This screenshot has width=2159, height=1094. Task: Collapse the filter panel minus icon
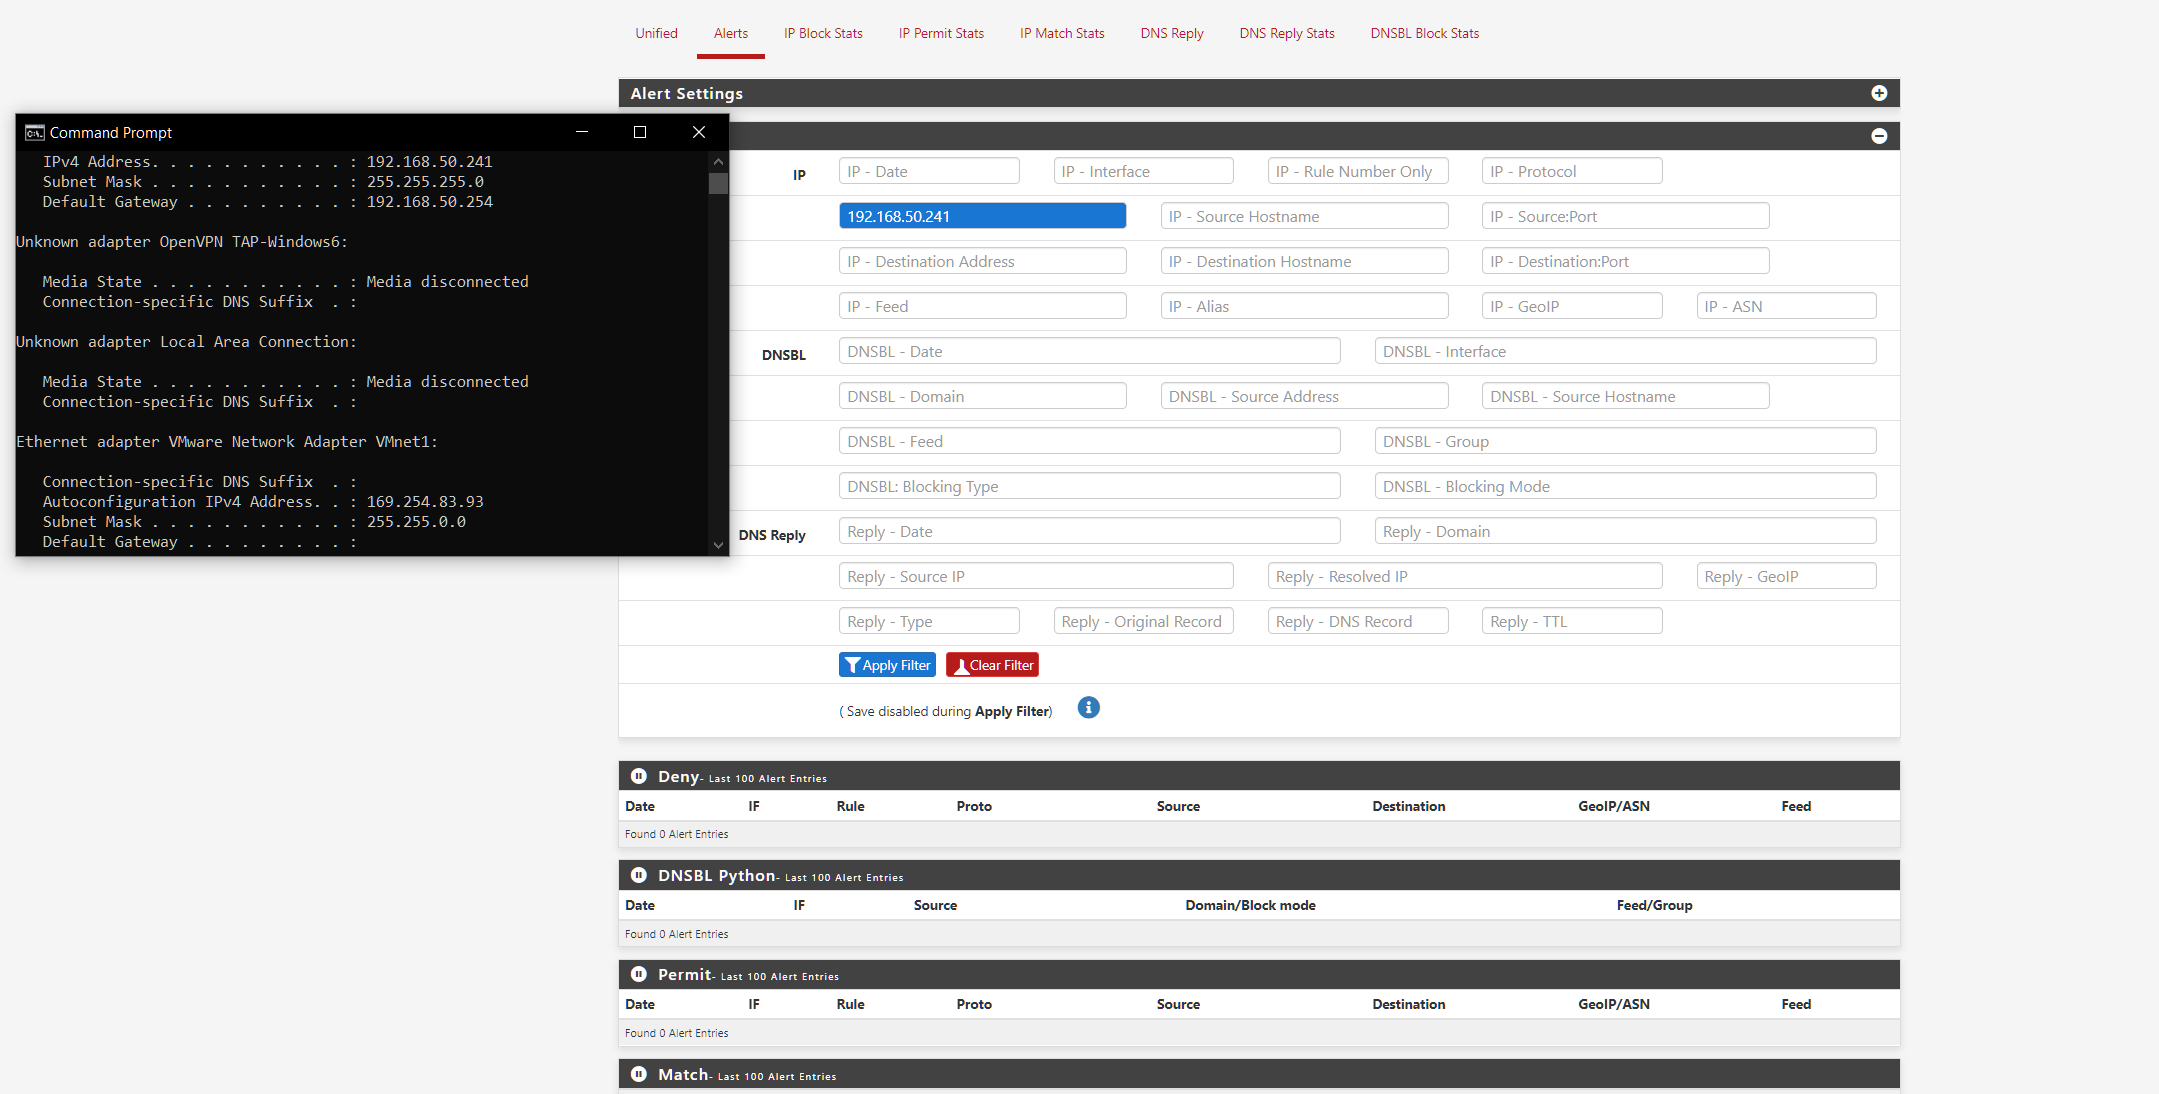coord(1879,136)
